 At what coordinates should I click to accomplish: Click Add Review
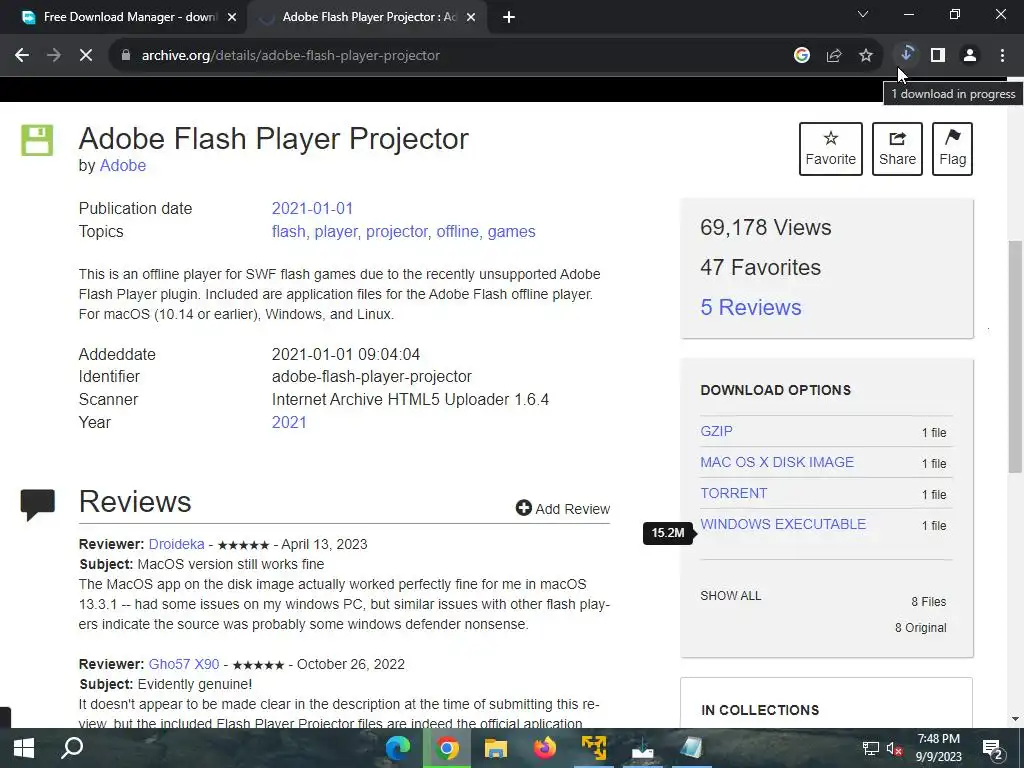[563, 509]
